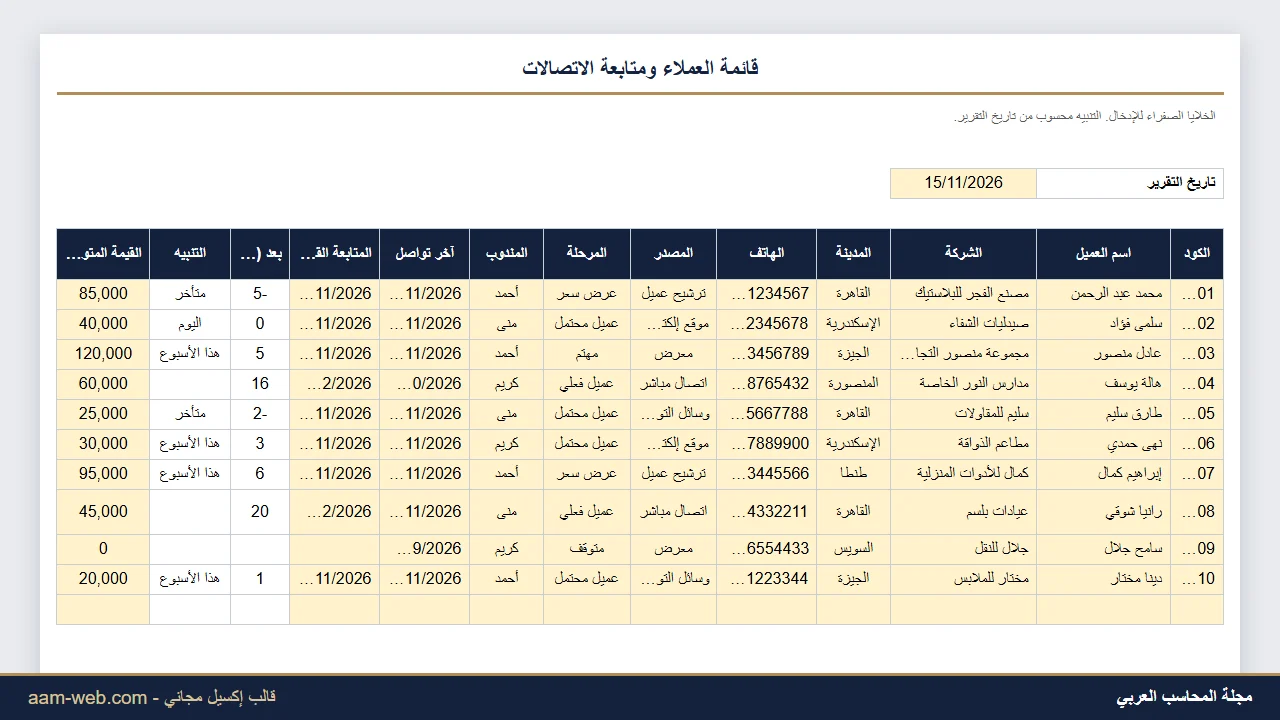Click the customer name 'إبراهيم كمال'
Screen dimensions: 1280x720
(x=1130, y=474)
